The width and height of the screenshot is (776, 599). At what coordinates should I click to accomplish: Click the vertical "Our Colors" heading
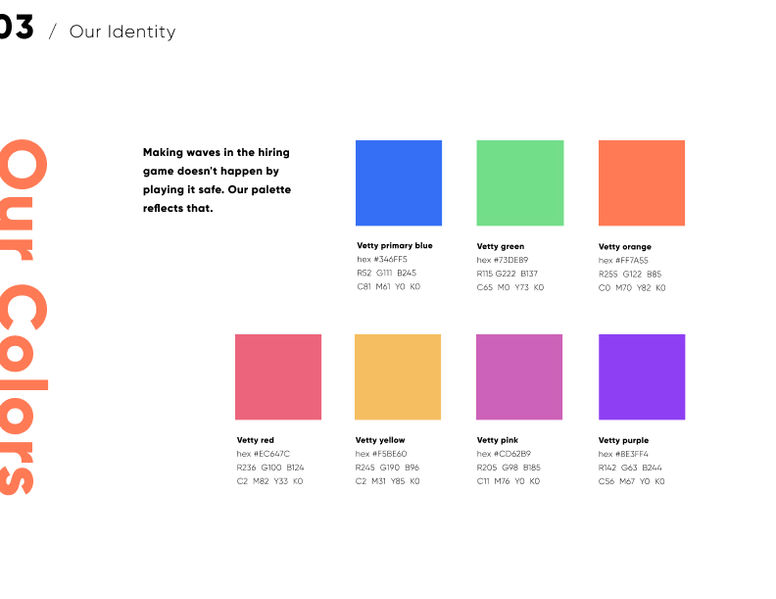point(22,315)
